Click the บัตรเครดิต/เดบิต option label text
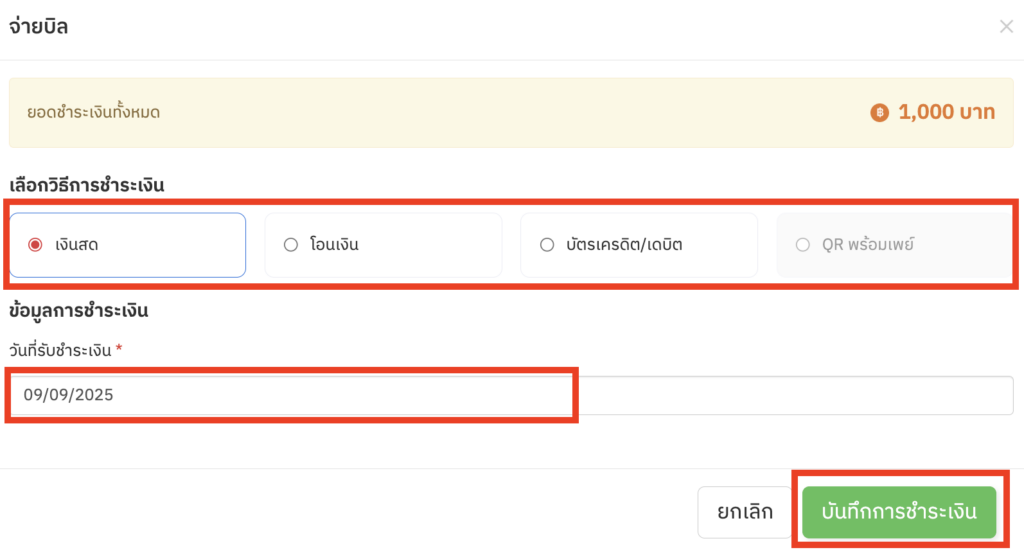This screenshot has width=1024, height=550. click(x=624, y=245)
